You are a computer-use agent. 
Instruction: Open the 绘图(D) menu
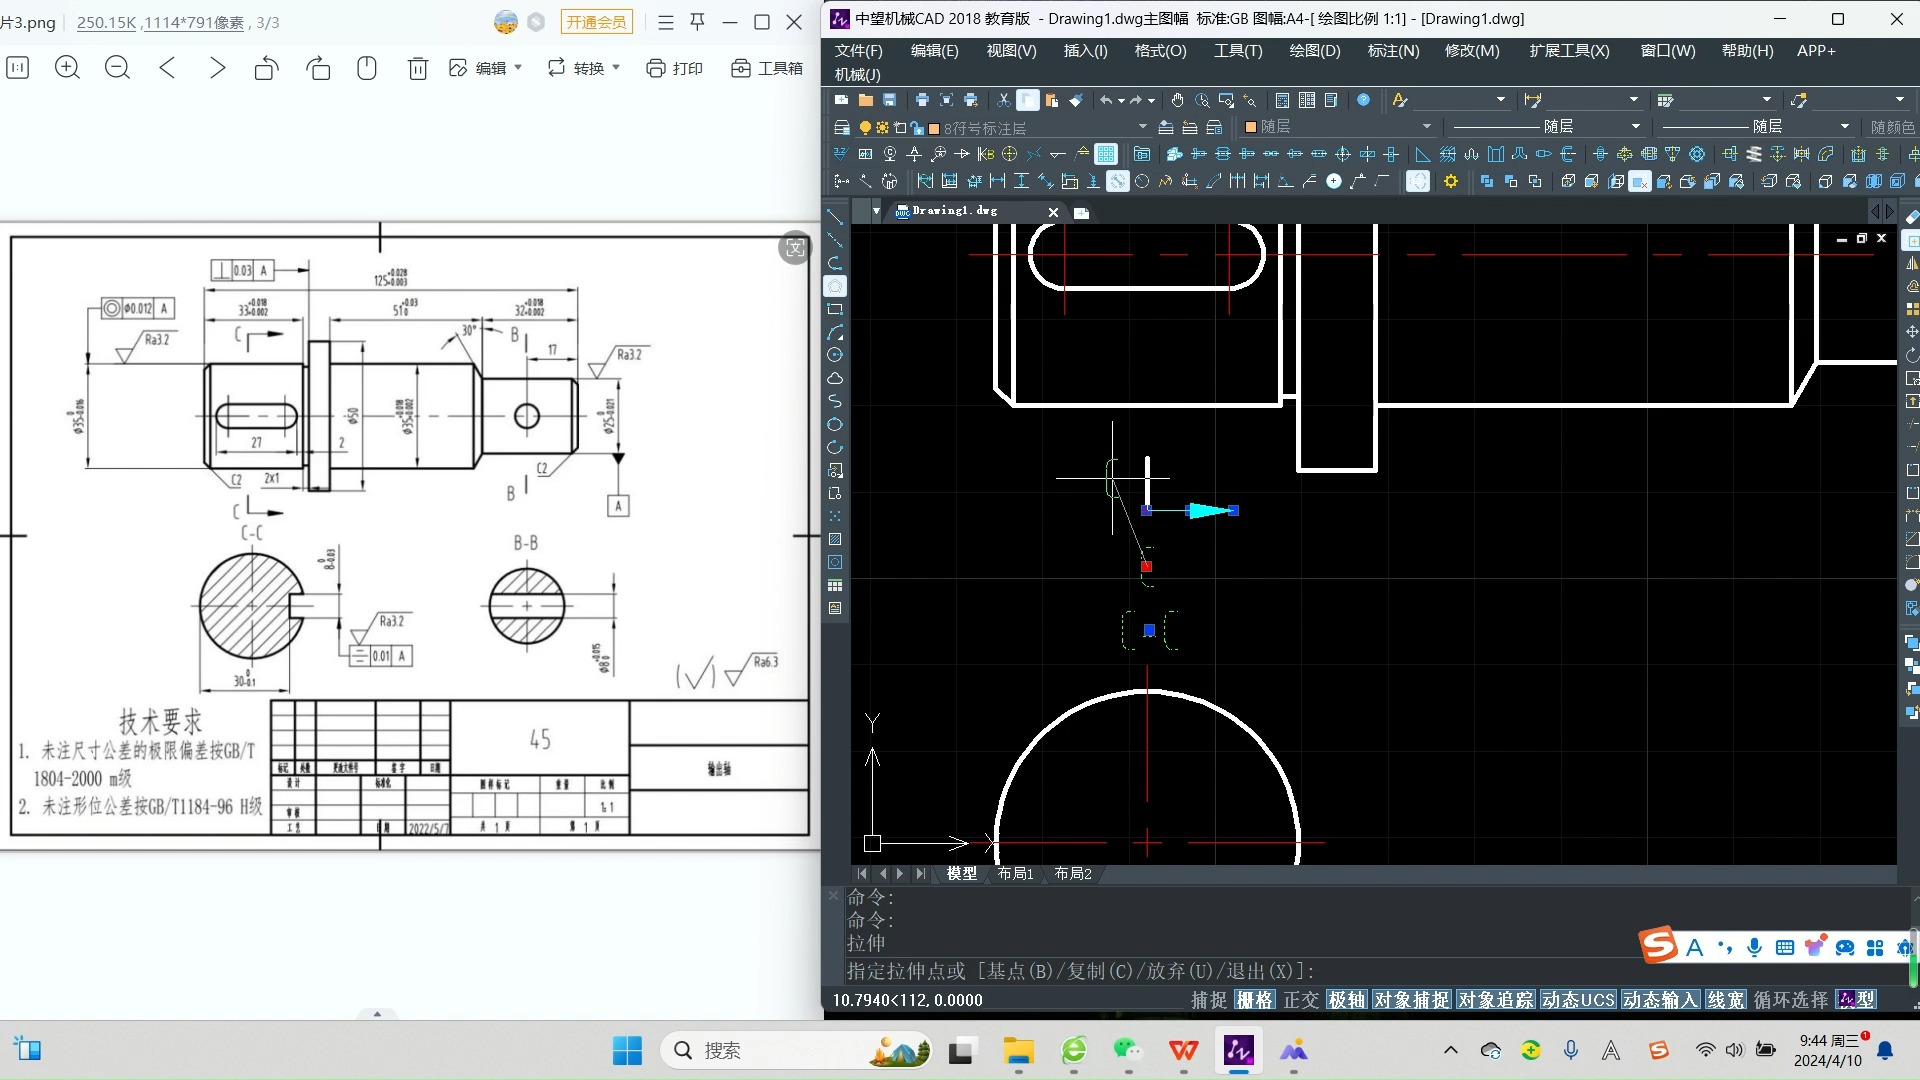1314,50
